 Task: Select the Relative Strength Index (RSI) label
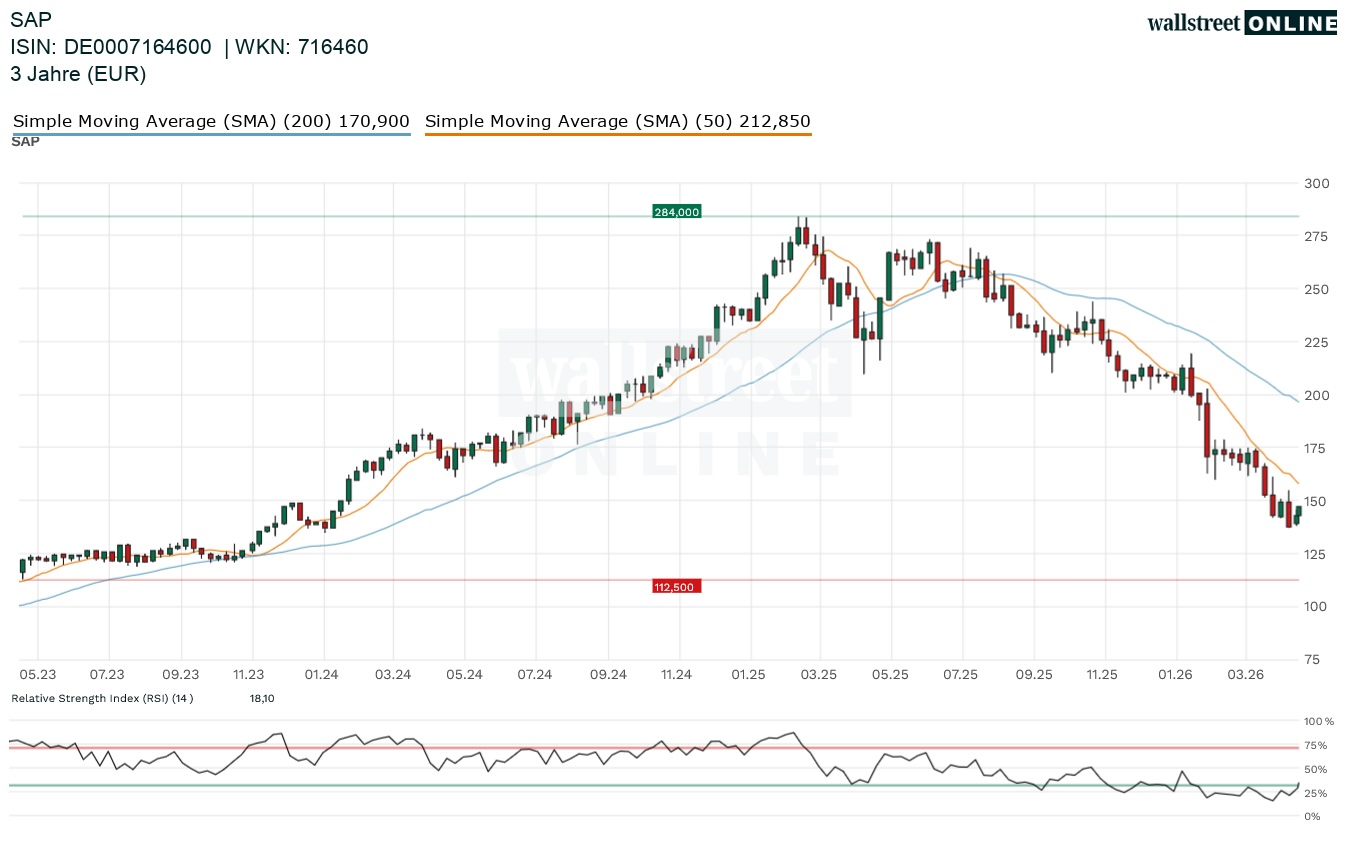102,698
